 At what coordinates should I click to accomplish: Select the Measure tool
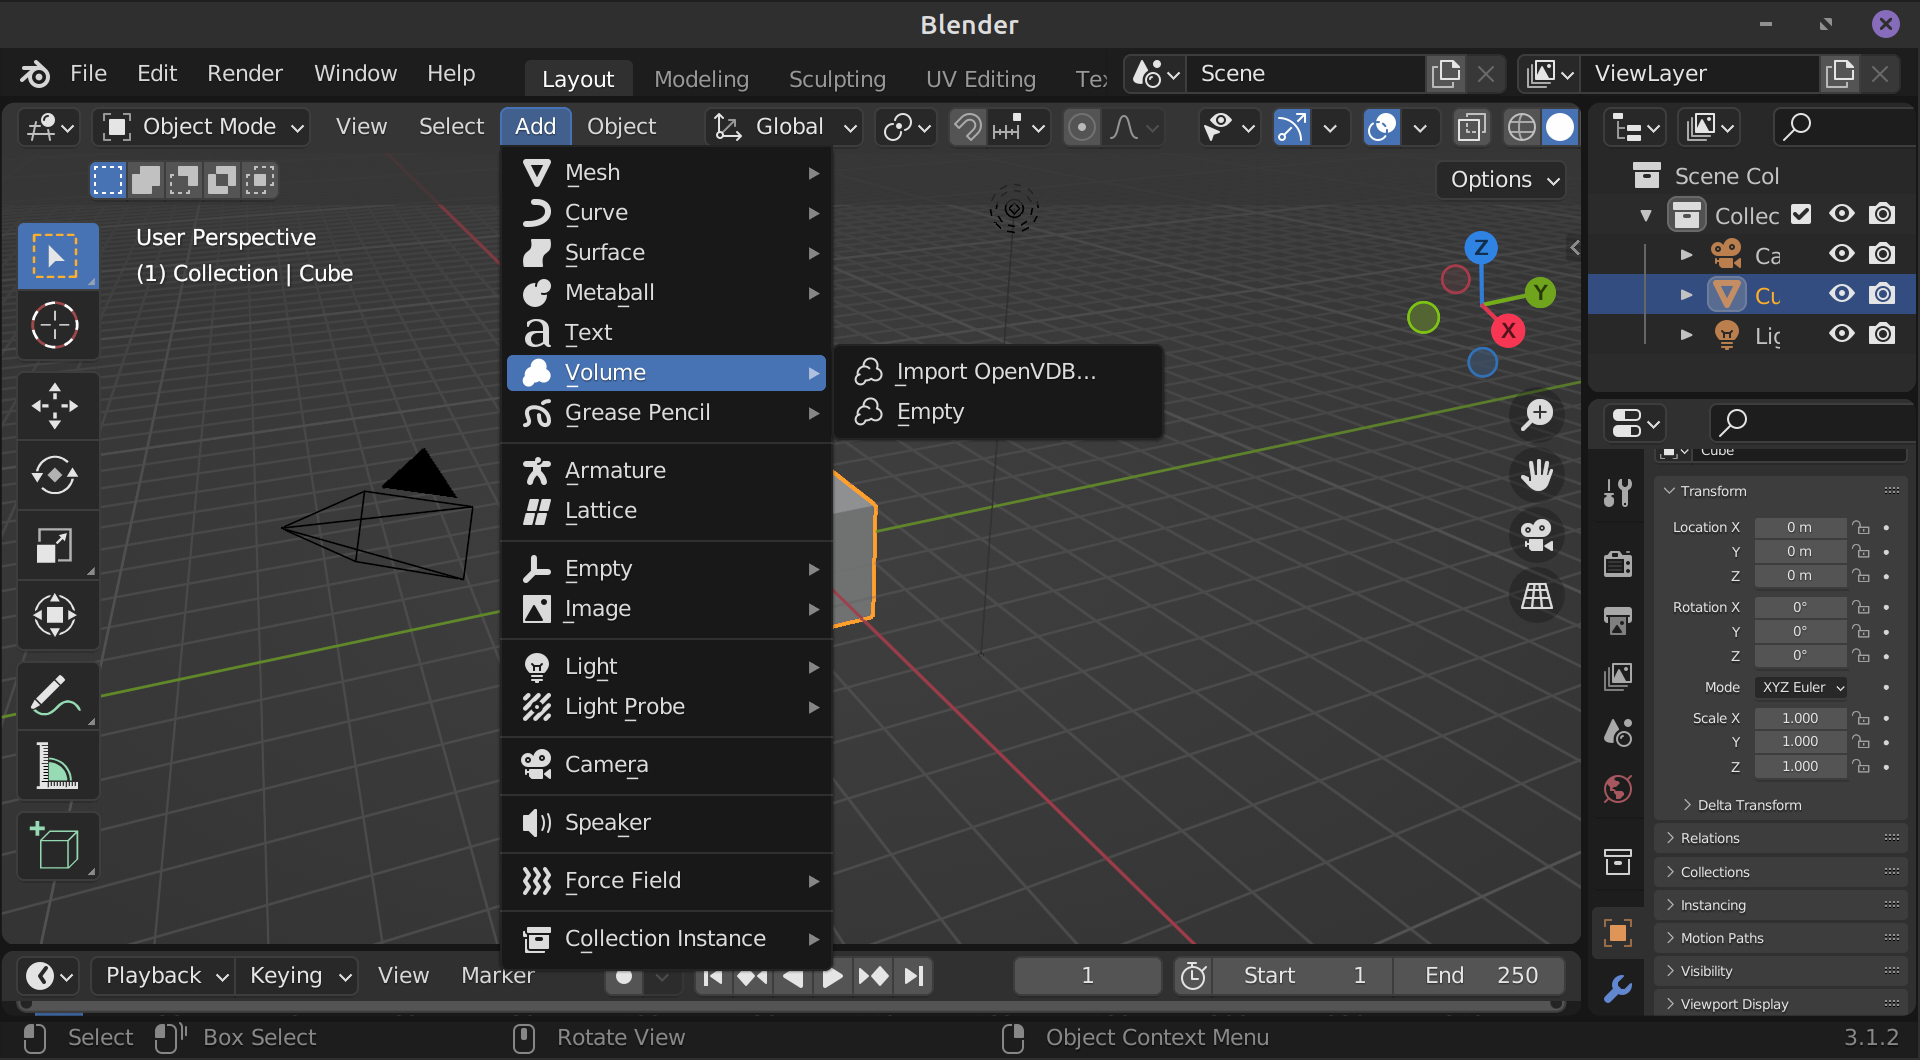coord(57,767)
